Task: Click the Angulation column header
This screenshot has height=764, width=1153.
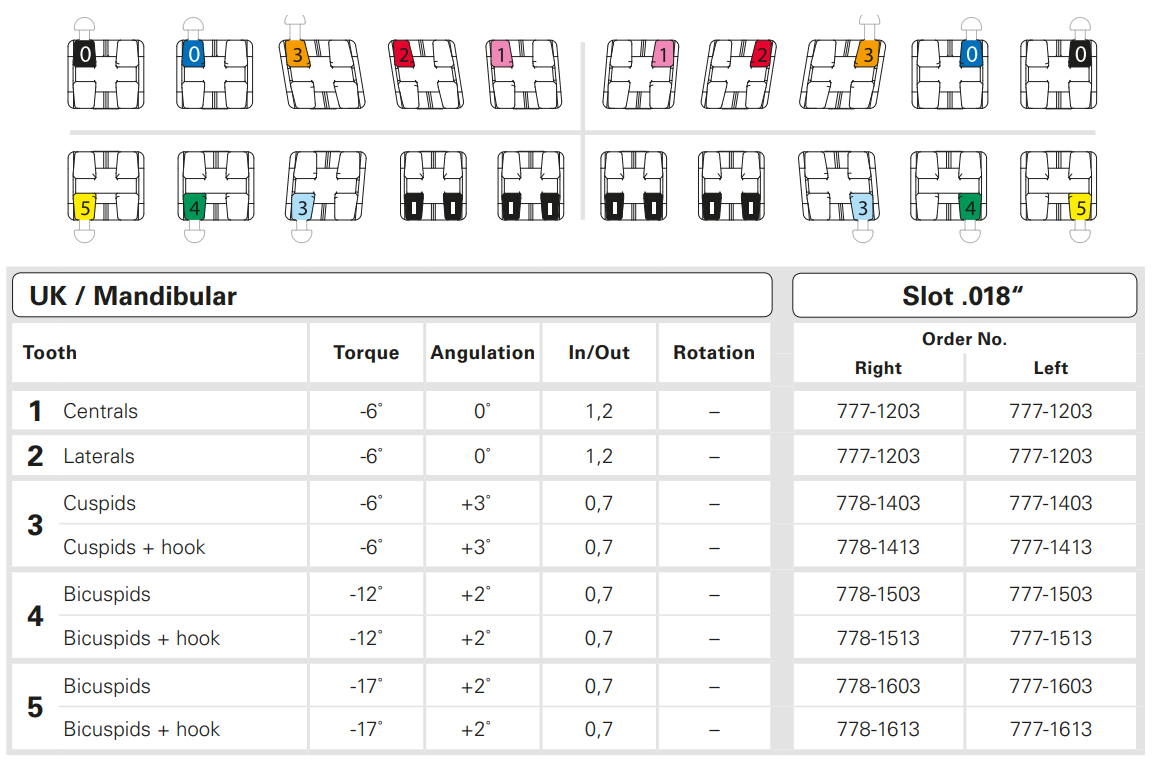Action: [482, 352]
